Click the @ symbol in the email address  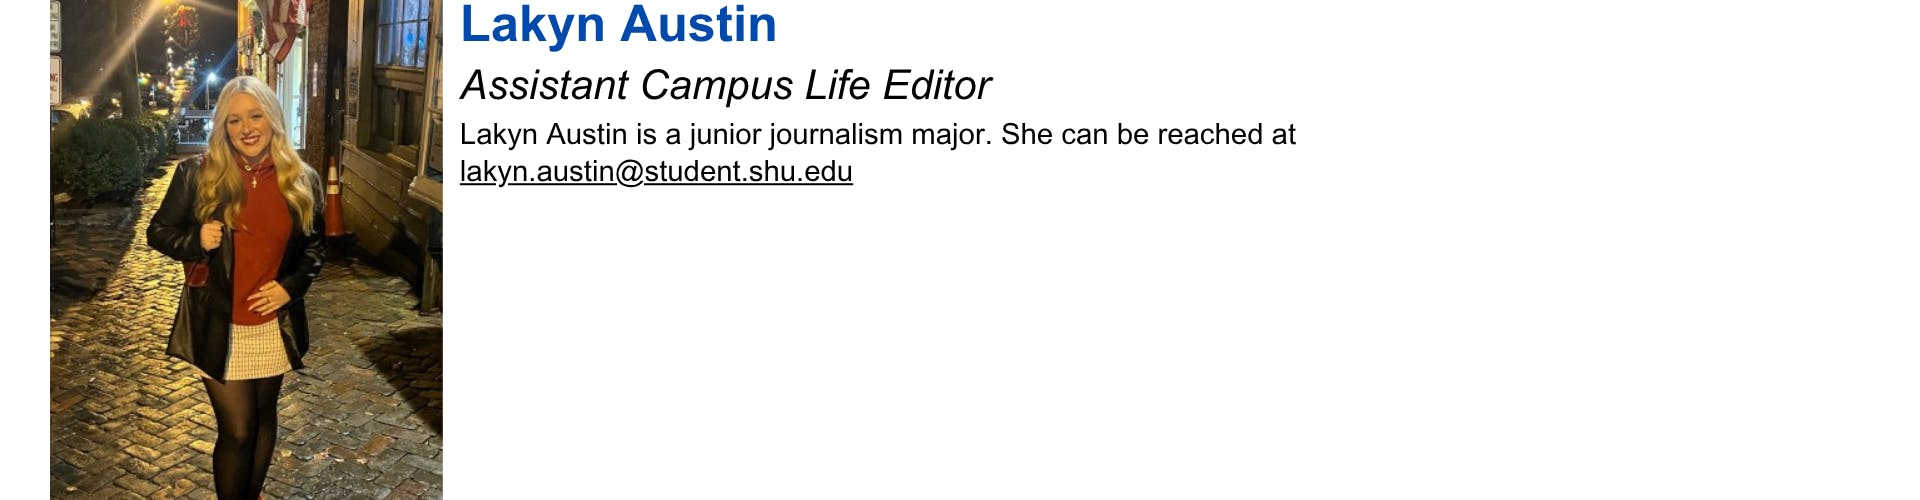click(x=629, y=172)
